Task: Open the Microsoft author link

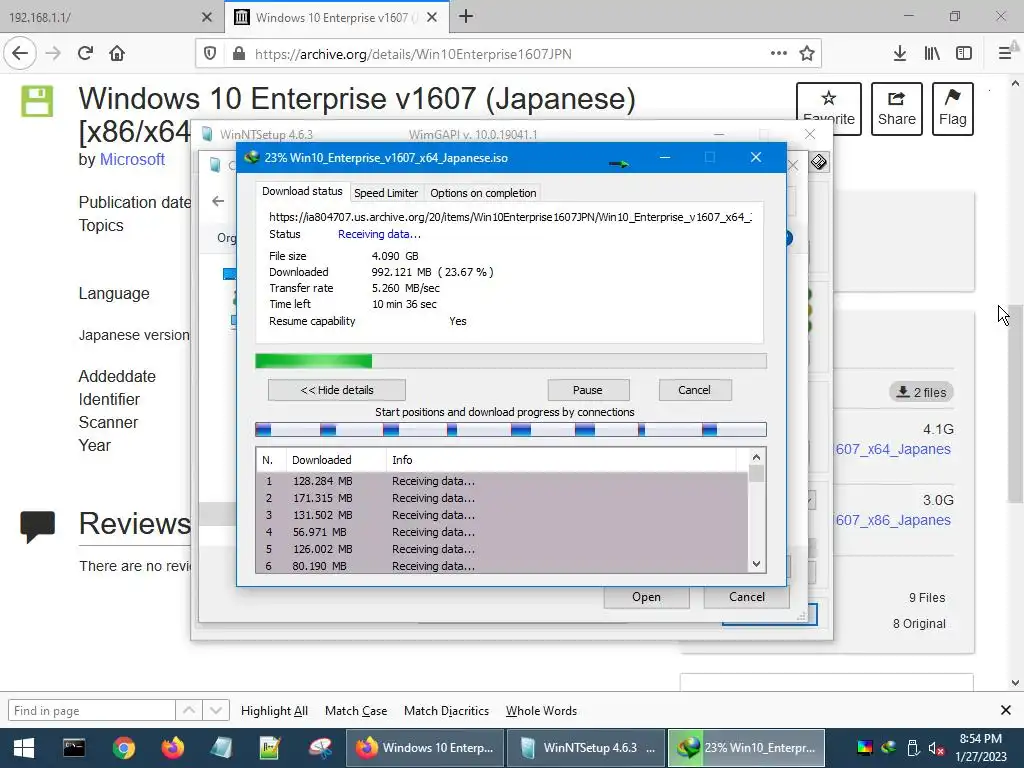Action: (x=132, y=159)
